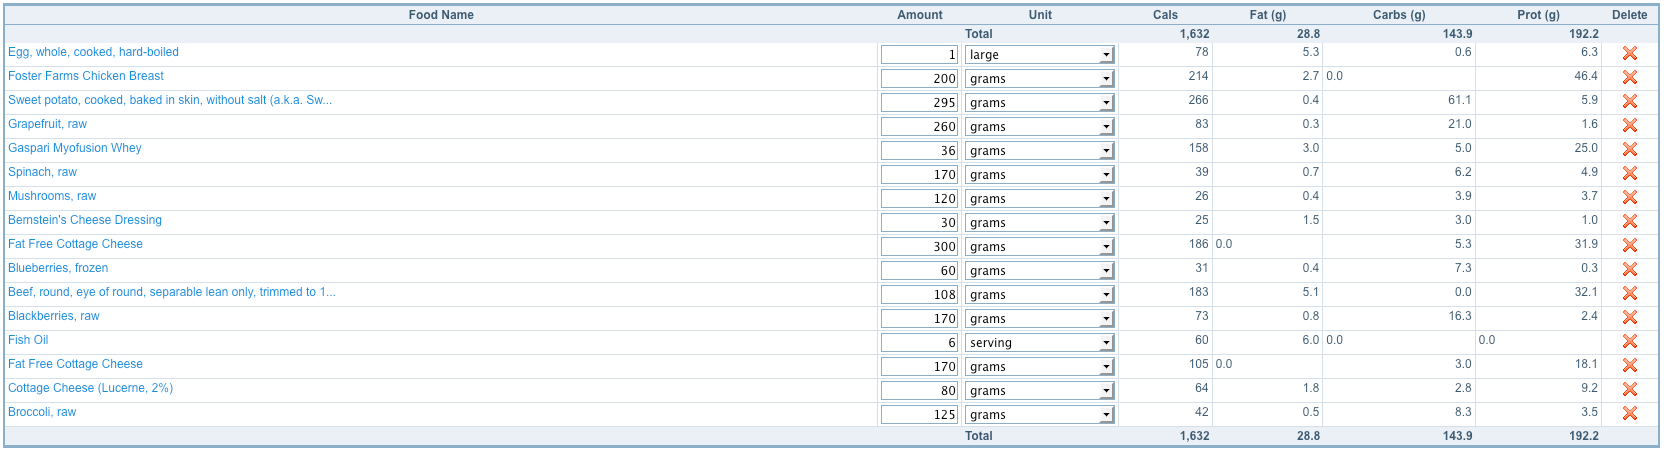The image size is (1664, 454).
Task: Expand the Fish Oil serving unit dropdown
Action: tap(1040, 343)
